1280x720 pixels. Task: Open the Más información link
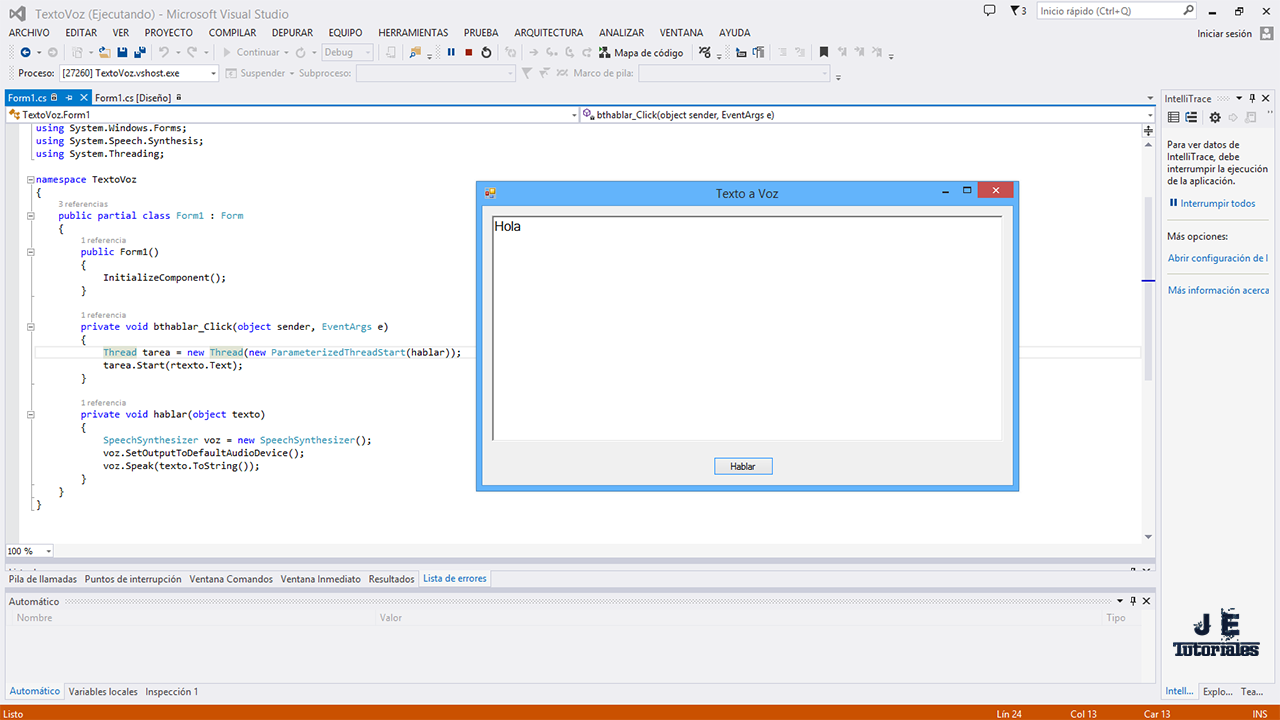[x=1218, y=290]
